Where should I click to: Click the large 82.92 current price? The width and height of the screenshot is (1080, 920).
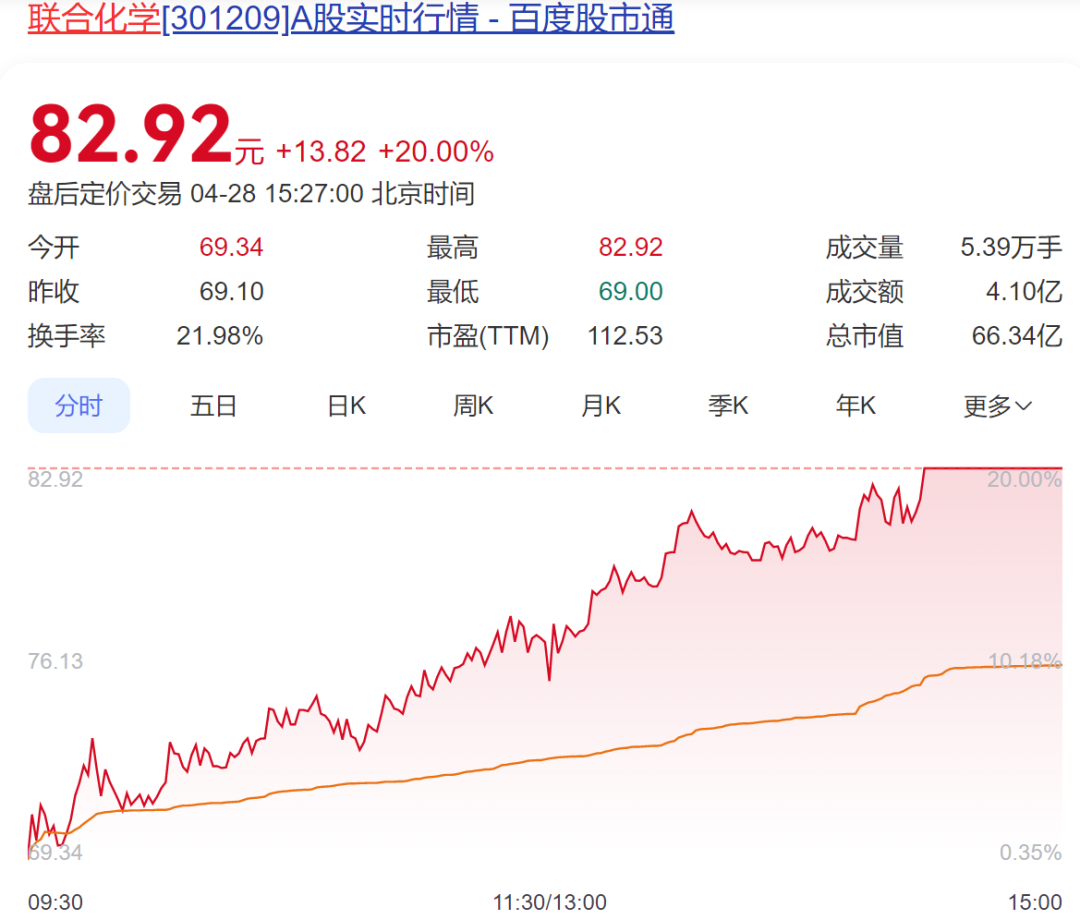(130, 135)
